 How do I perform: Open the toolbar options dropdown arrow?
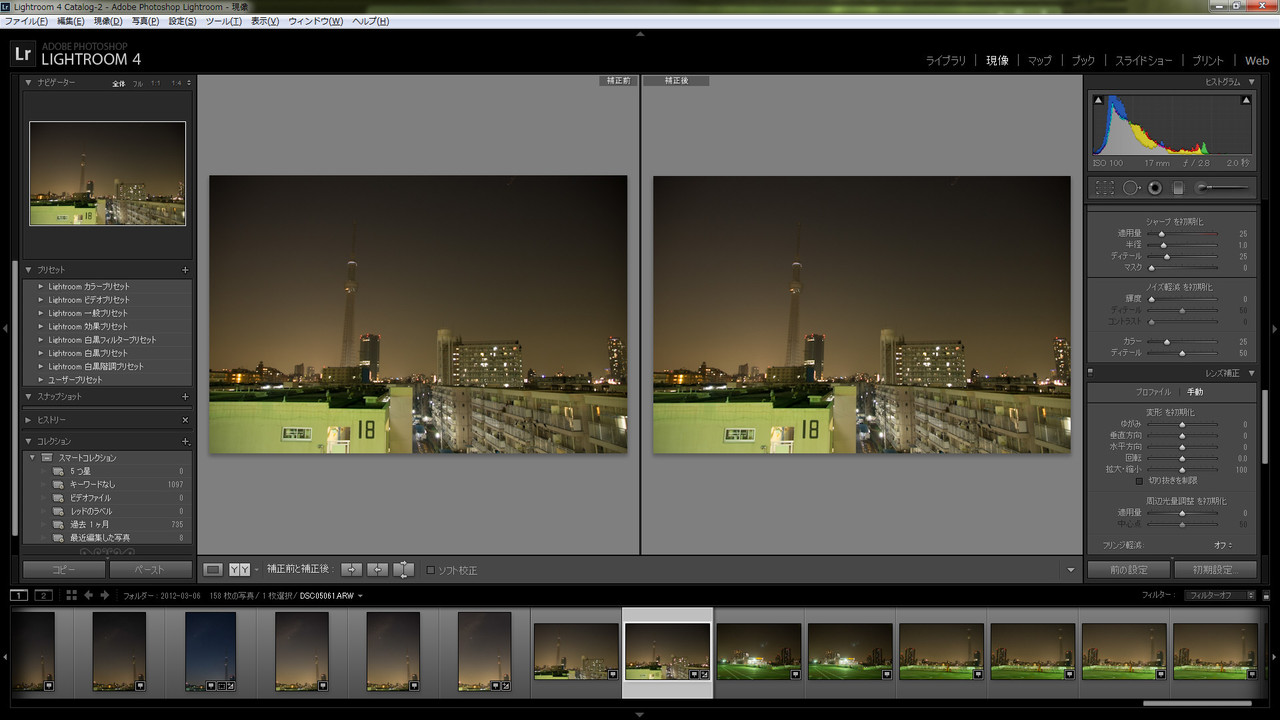click(x=1071, y=570)
